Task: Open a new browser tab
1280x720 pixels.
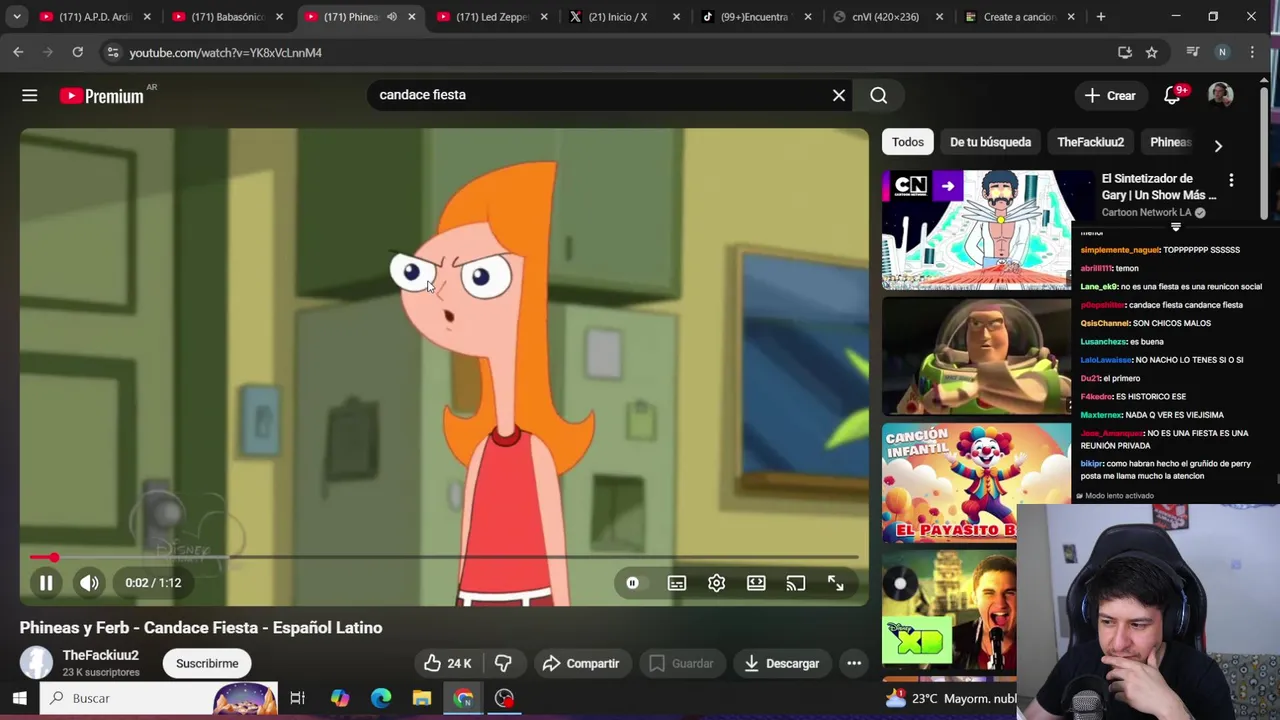Action: 1101,17
